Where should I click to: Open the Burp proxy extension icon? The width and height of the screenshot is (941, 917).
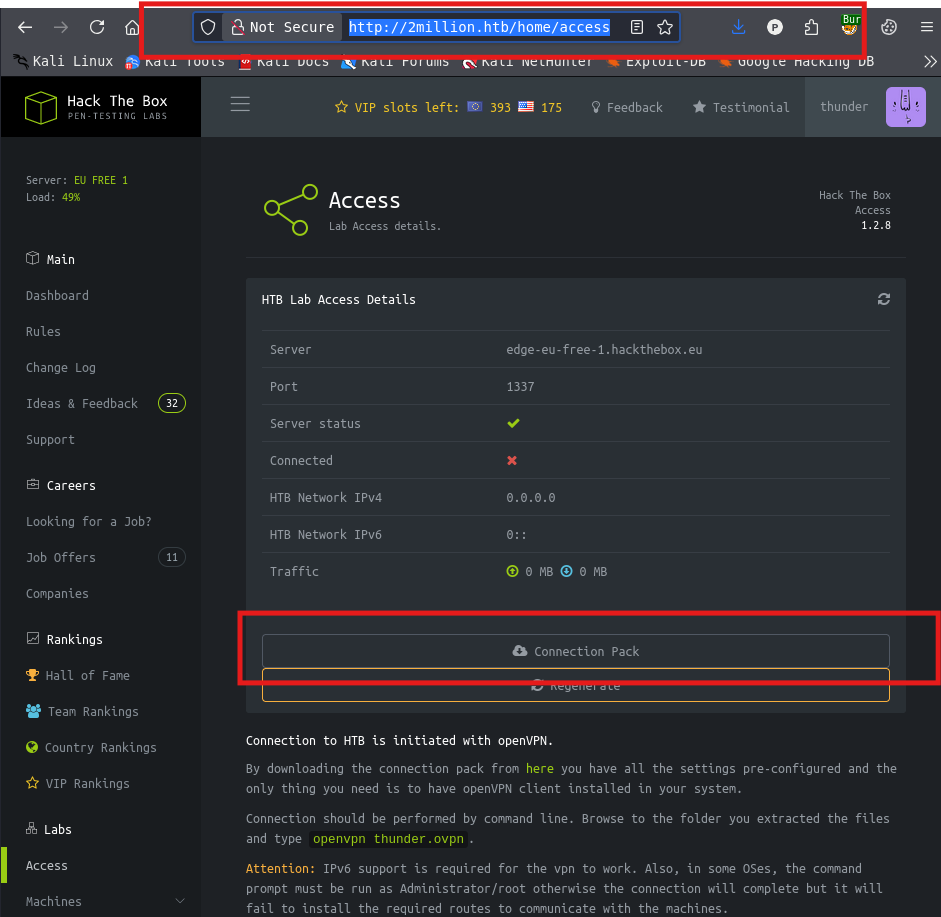click(850, 26)
